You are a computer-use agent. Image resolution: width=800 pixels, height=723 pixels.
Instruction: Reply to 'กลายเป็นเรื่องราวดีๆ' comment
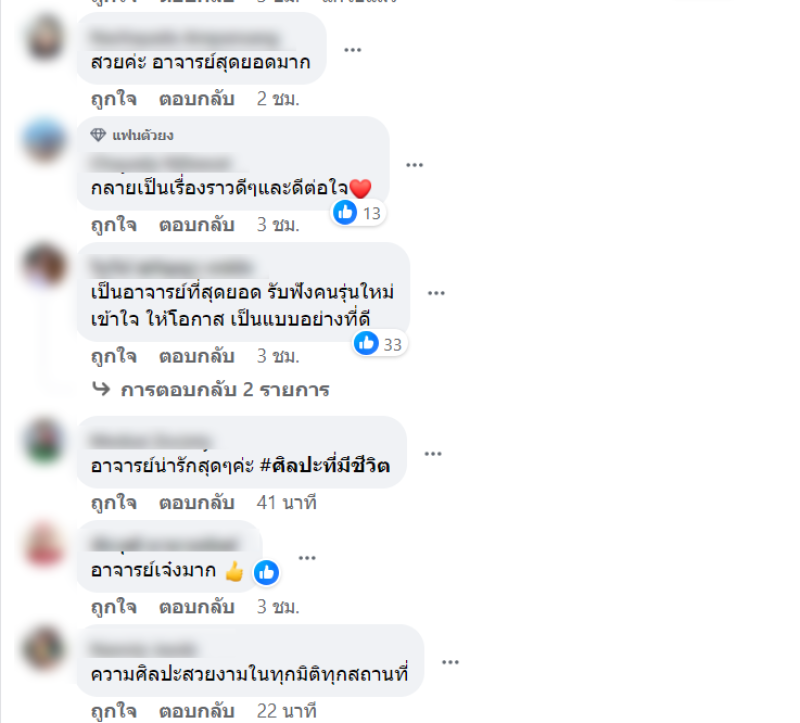coord(197,225)
